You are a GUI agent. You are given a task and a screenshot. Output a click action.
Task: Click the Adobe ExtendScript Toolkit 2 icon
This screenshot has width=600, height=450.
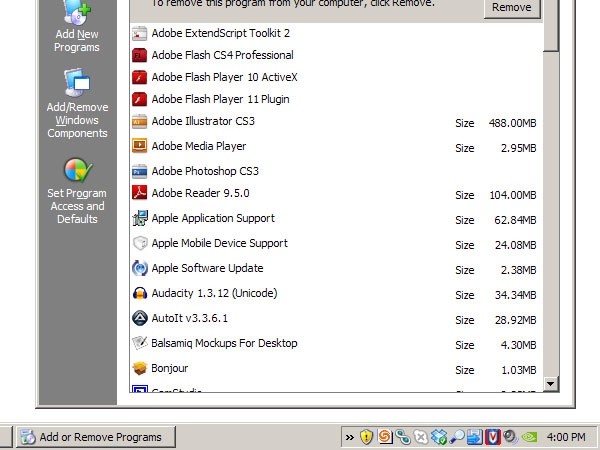(139, 33)
